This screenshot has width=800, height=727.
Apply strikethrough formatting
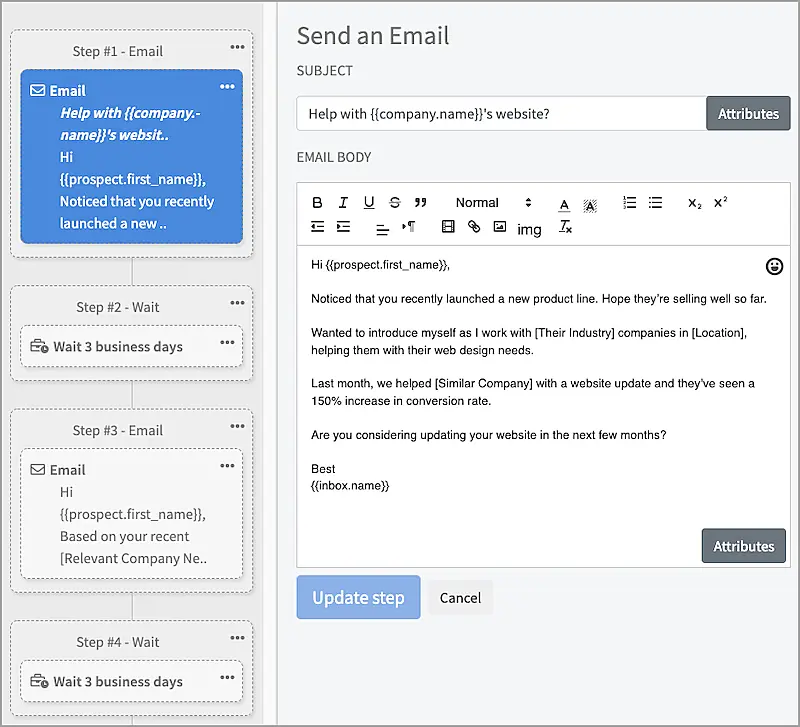(x=393, y=202)
